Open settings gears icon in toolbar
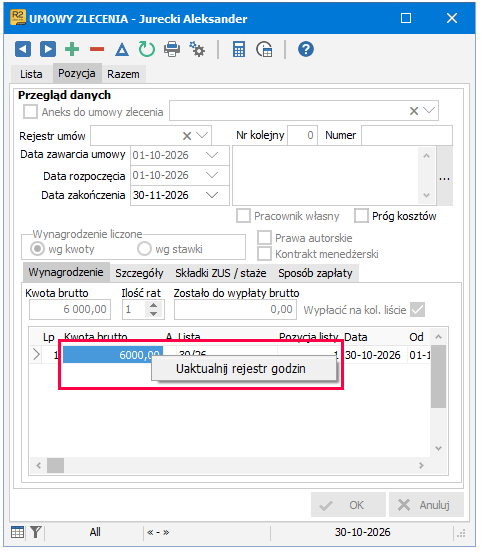The image size is (485, 557). (197, 49)
